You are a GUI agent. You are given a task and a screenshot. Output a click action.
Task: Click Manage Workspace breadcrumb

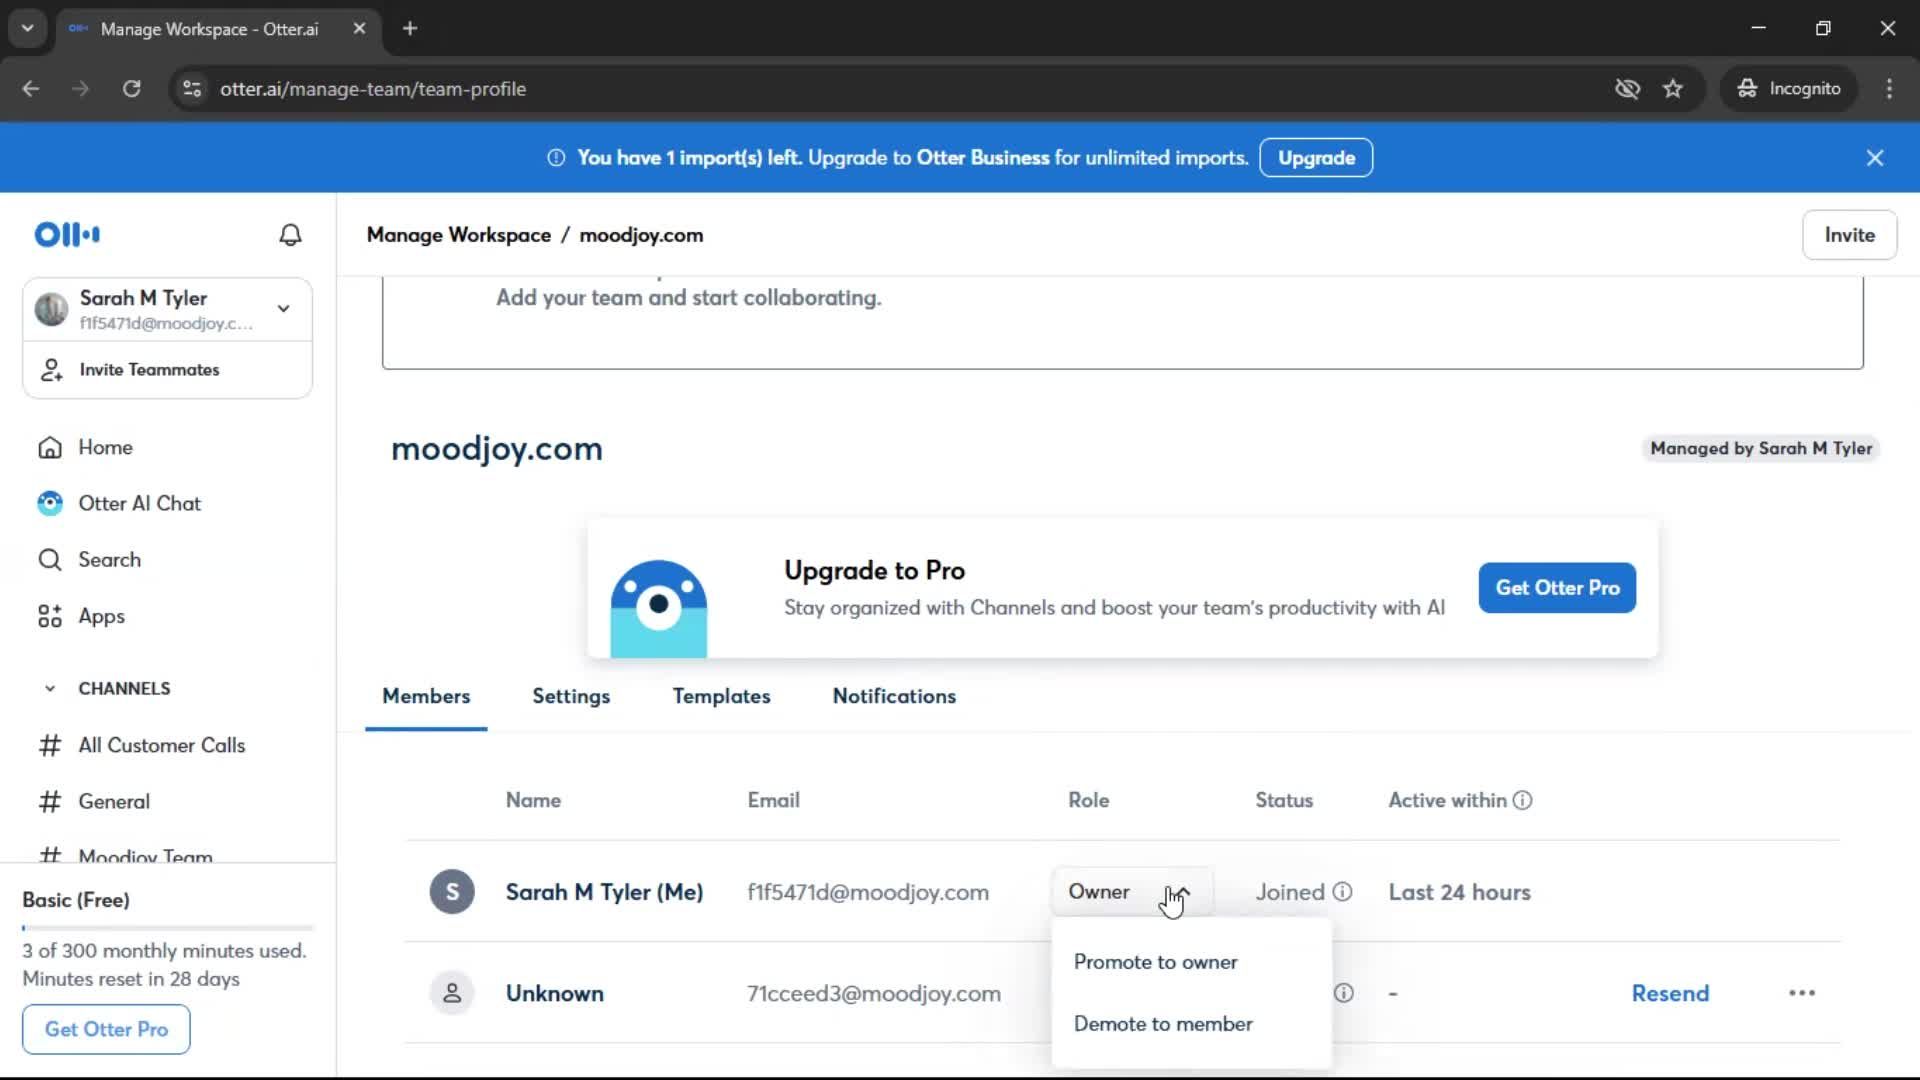point(458,235)
